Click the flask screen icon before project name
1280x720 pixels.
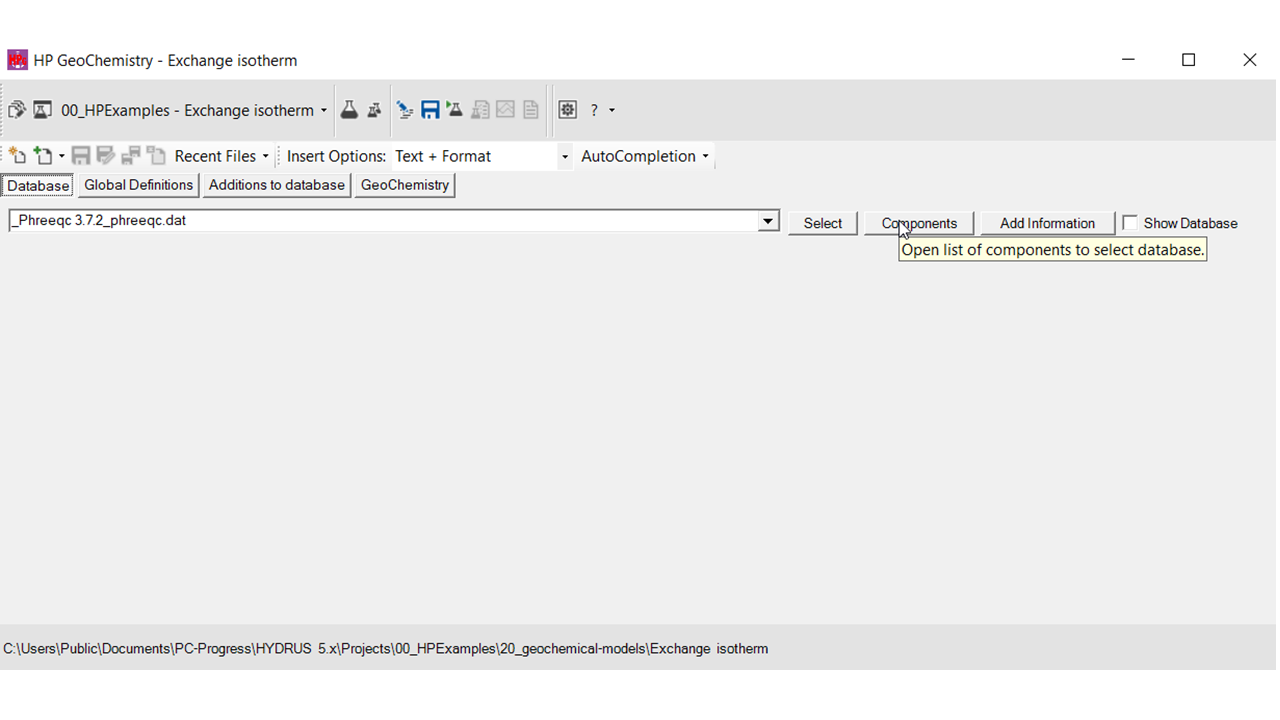coord(43,110)
